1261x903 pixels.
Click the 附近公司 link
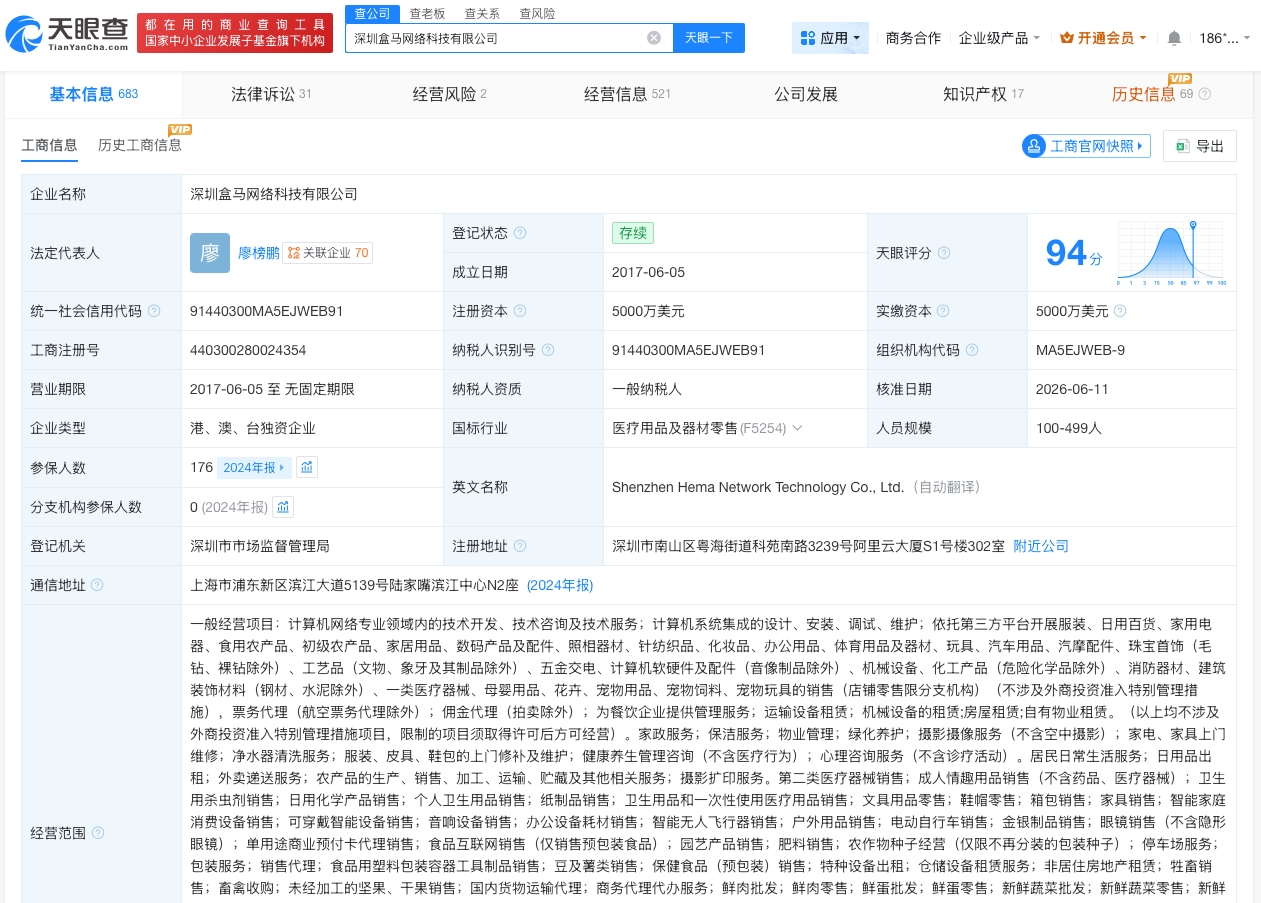click(1041, 546)
